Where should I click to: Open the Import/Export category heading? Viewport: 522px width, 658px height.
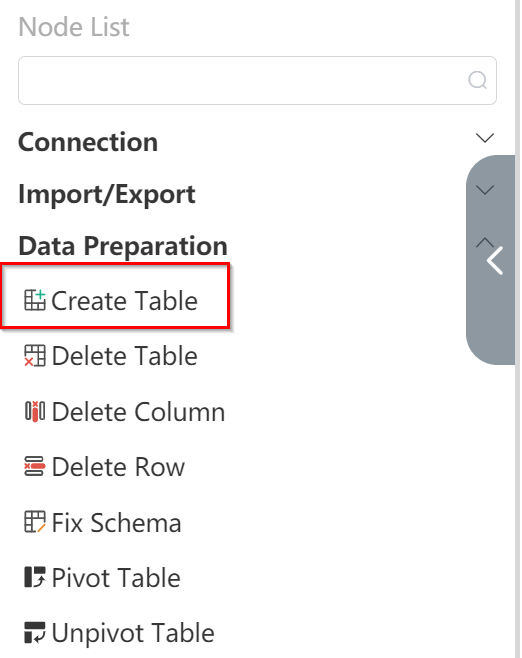click(107, 195)
